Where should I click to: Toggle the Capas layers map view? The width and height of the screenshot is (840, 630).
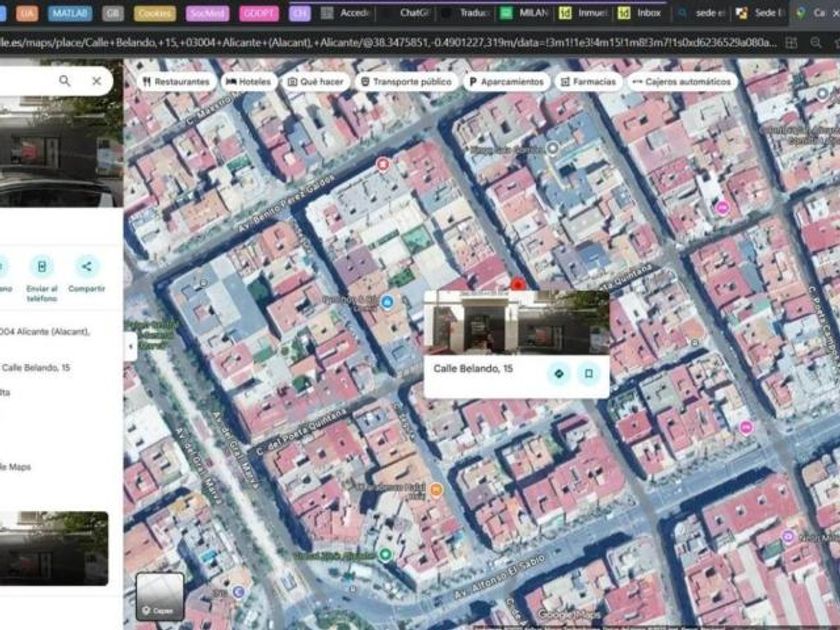[160, 596]
